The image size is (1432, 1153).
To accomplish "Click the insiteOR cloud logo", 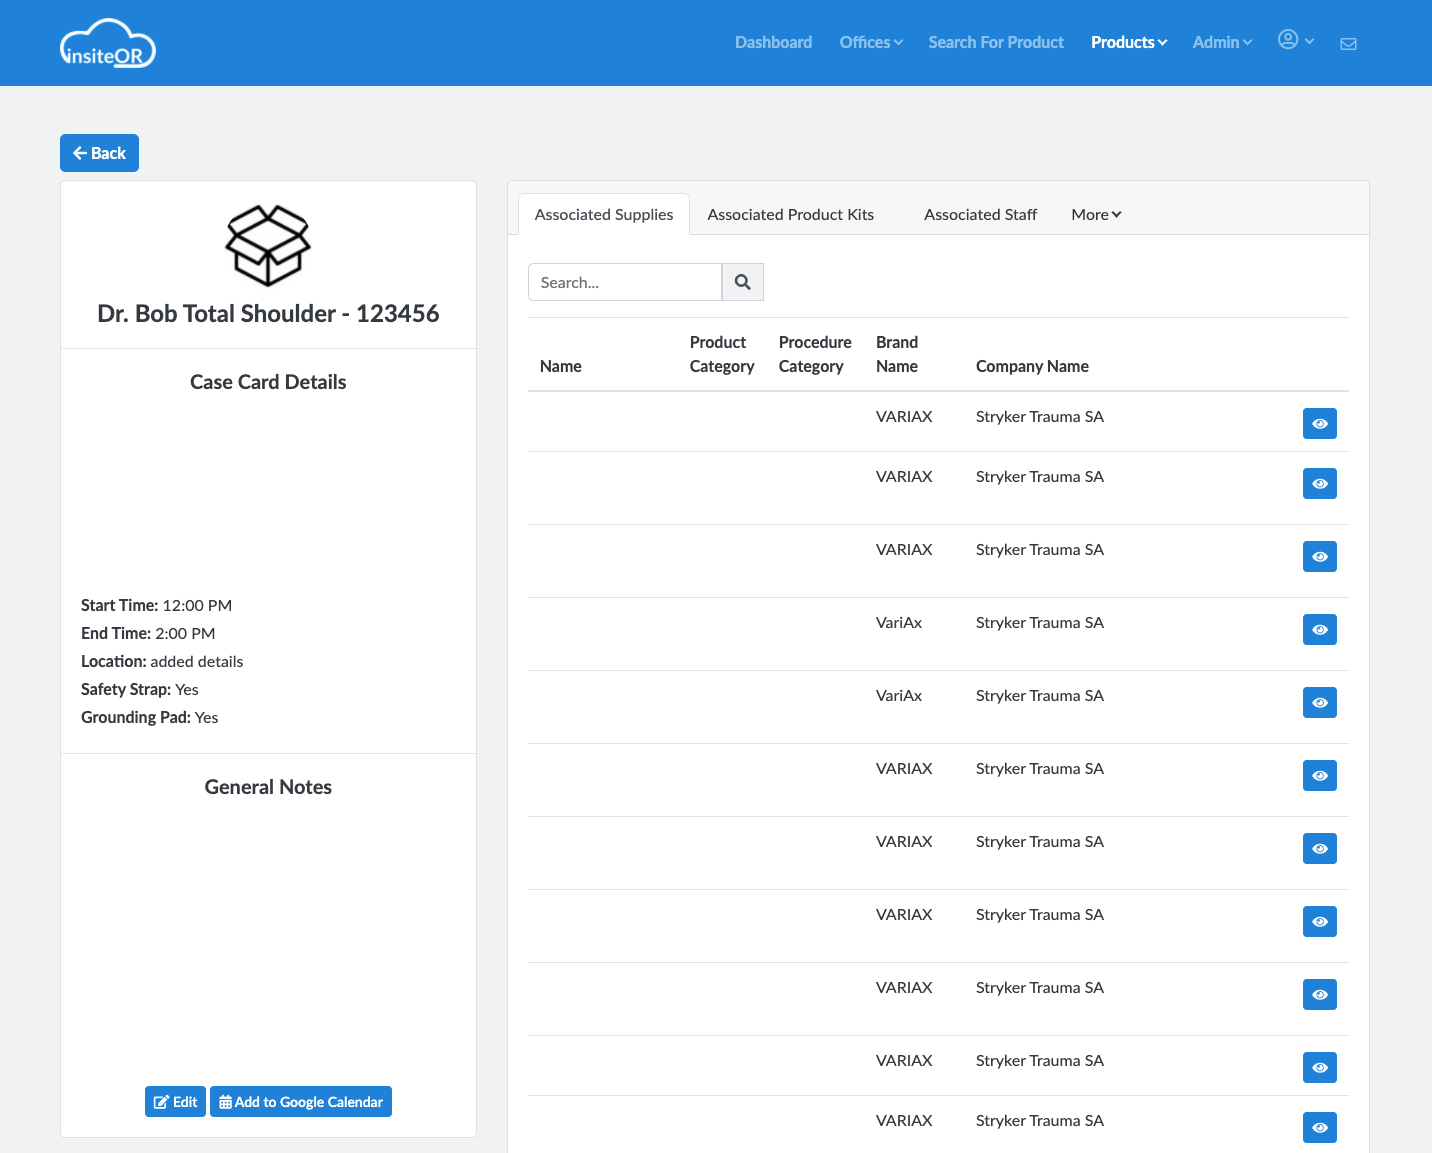I will [108, 43].
